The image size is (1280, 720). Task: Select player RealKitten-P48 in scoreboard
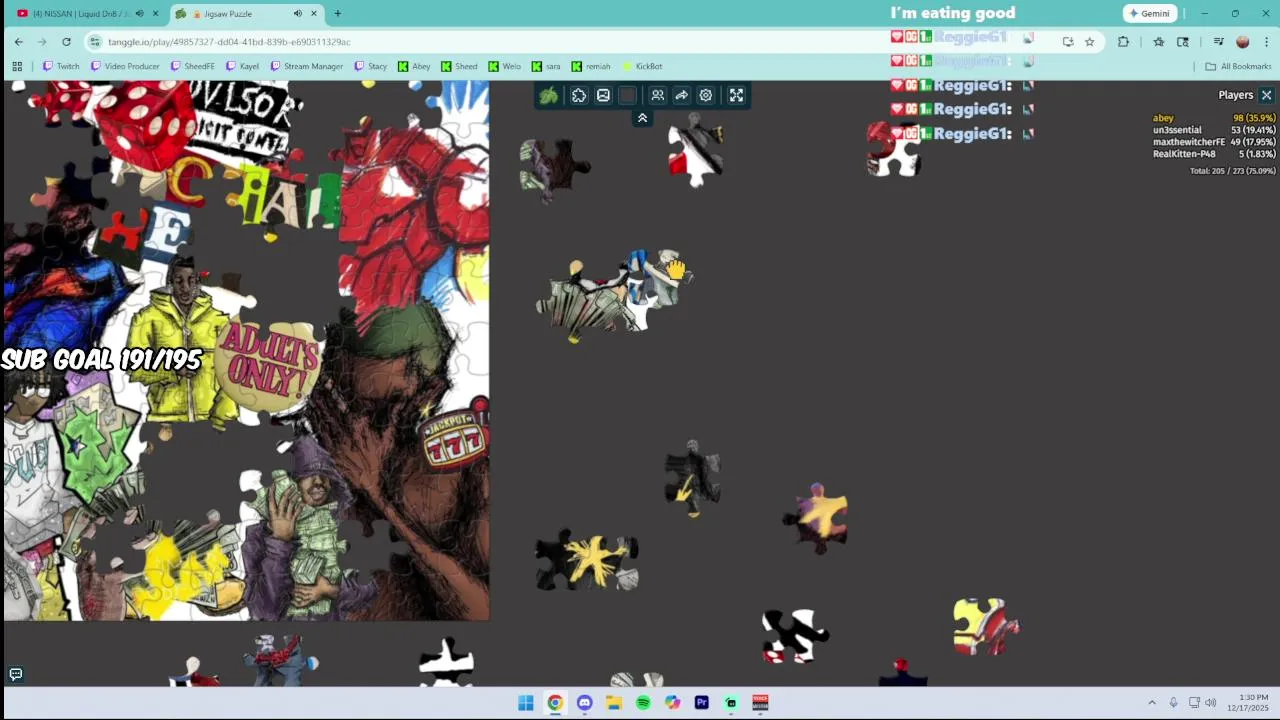(x=1214, y=154)
